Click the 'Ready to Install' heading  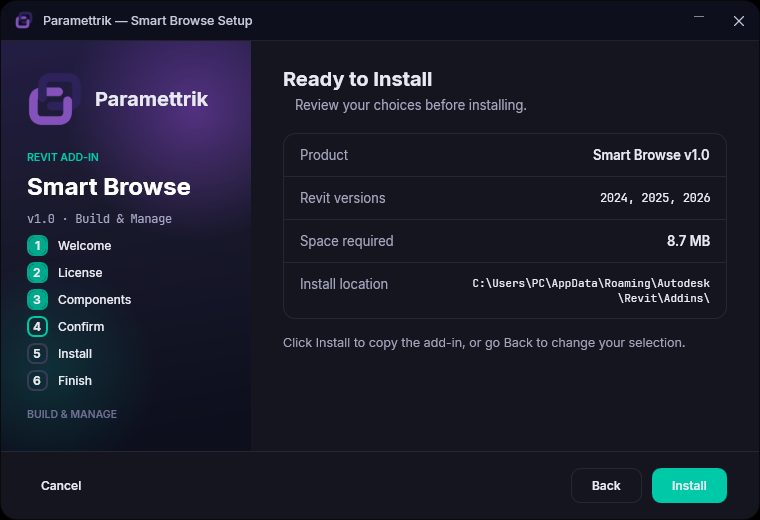[358, 79]
